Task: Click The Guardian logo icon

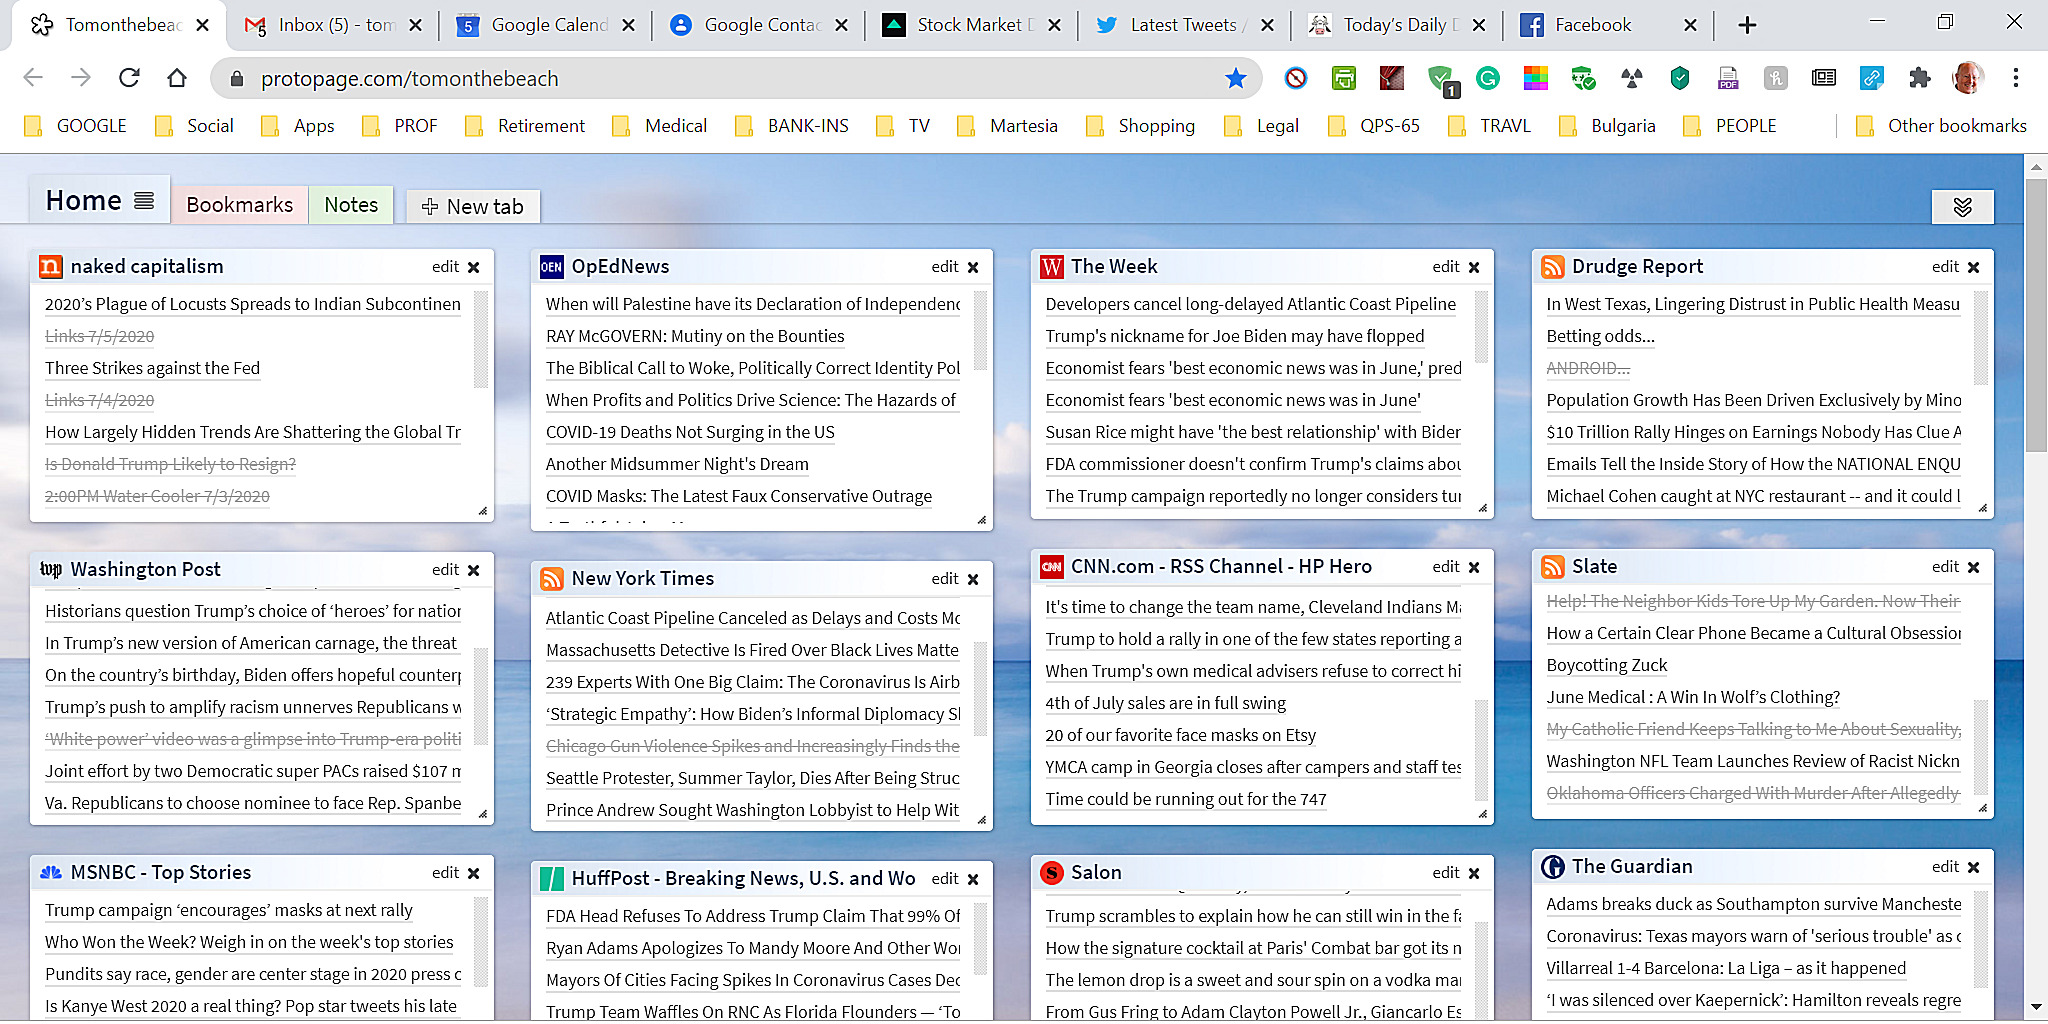Action: pyautogui.click(x=1553, y=867)
